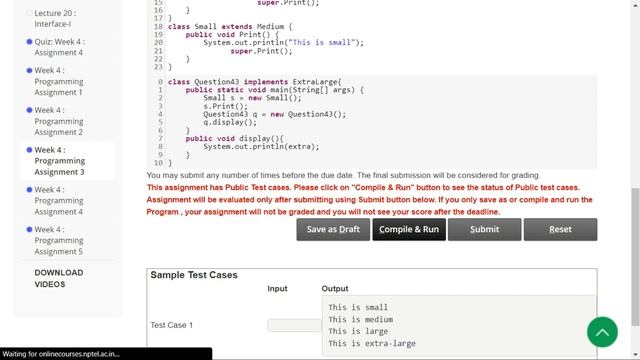Click the code line 'System.out.println(extra);'

(x=261, y=147)
